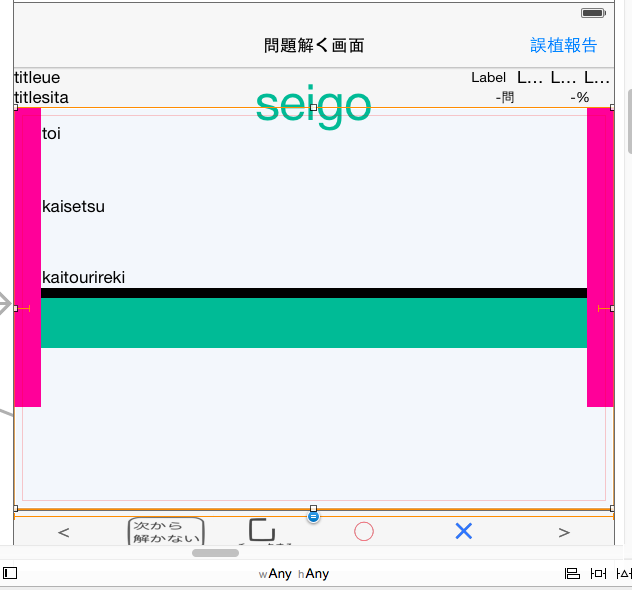Click the vertical canvas scrollbar thumb
This screenshot has width=632, height=590.
tap(630, 121)
